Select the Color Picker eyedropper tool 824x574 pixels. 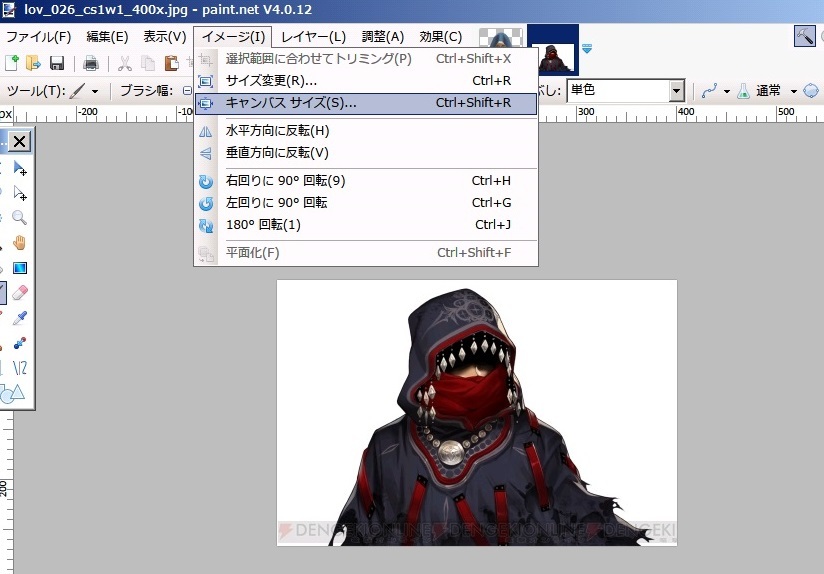pyautogui.click(x=19, y=318)
